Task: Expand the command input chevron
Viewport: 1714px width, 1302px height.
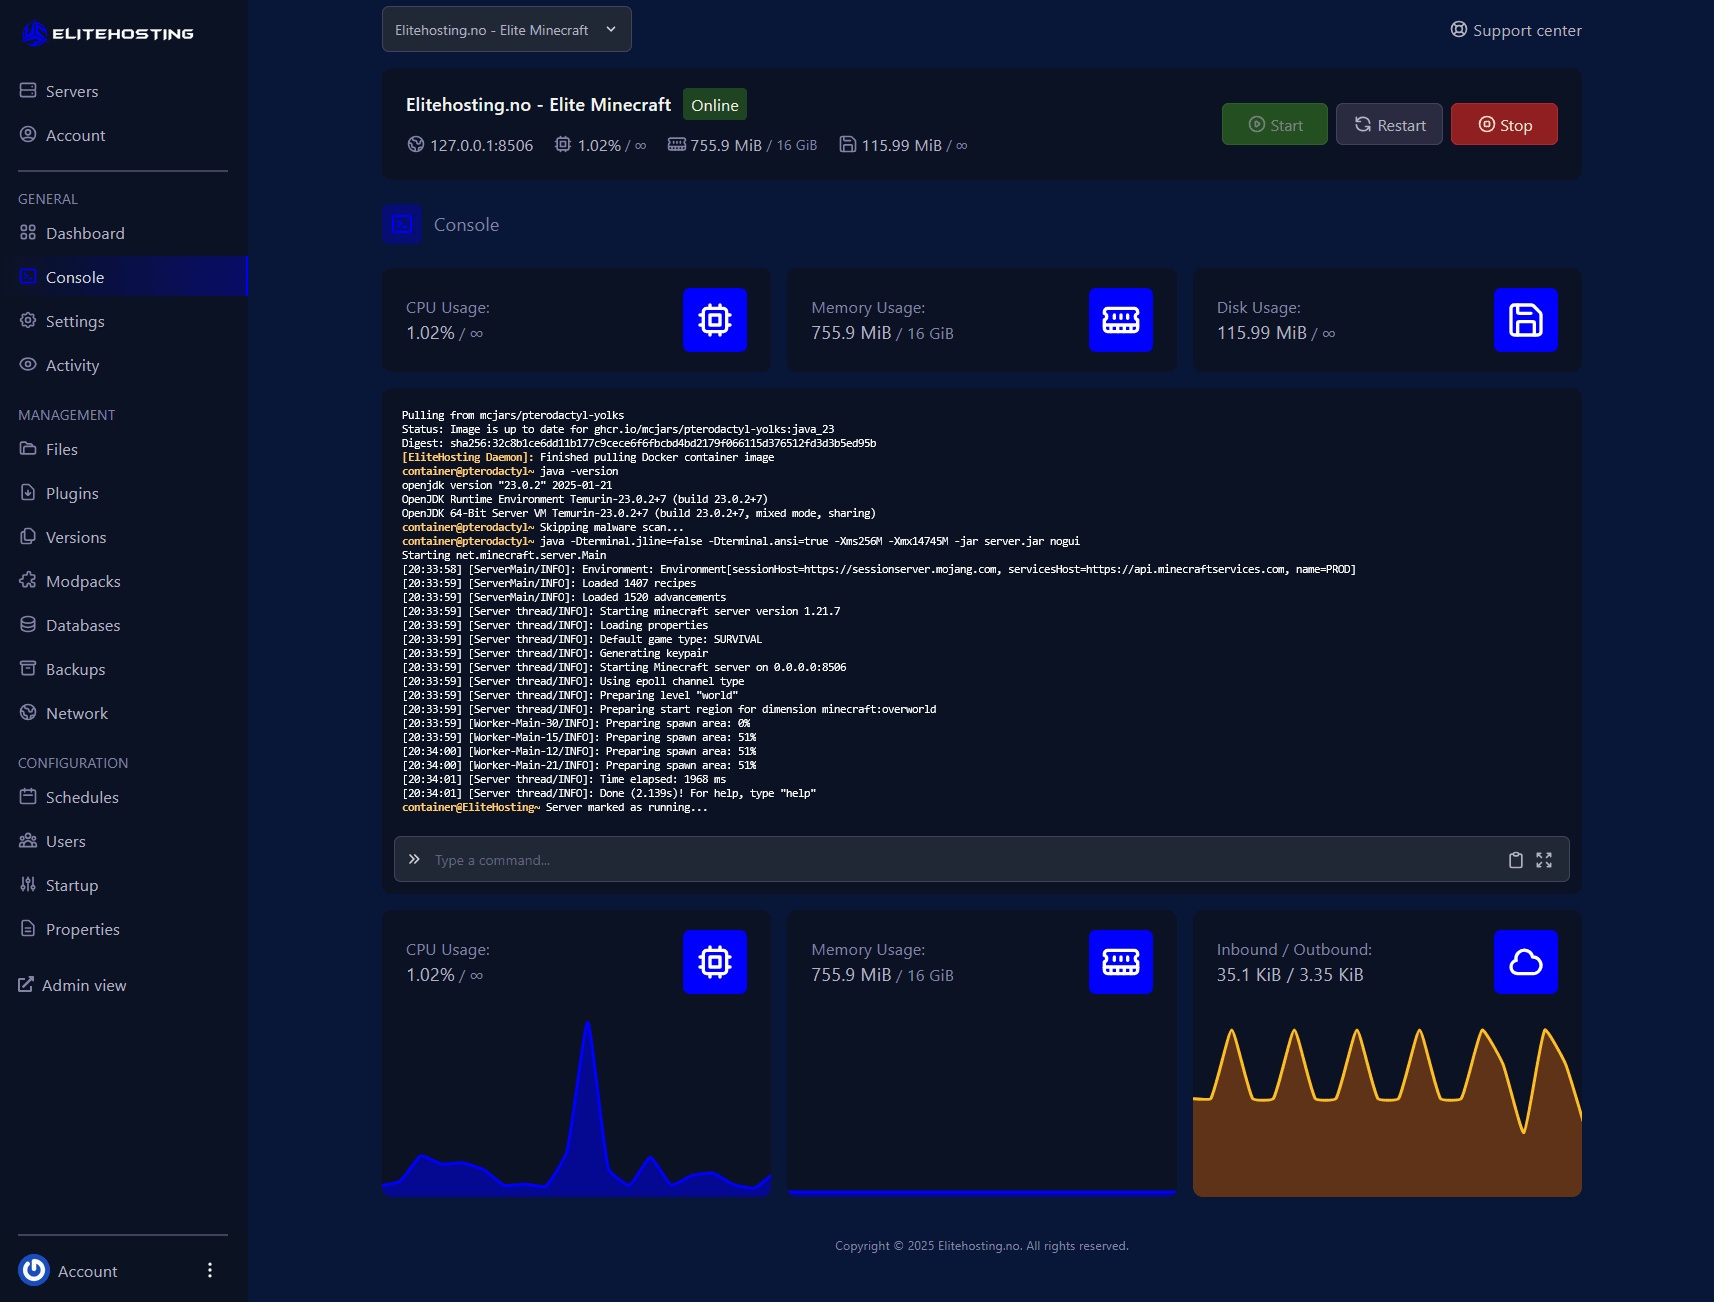Action: point(414,859)
